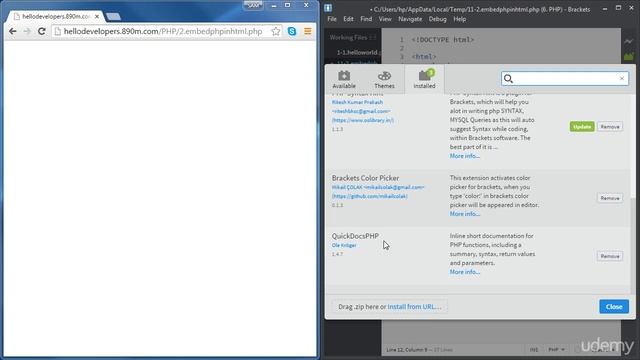
Task: Toggle the INS insert mode indicator
Action: click(x=534, y=350)
